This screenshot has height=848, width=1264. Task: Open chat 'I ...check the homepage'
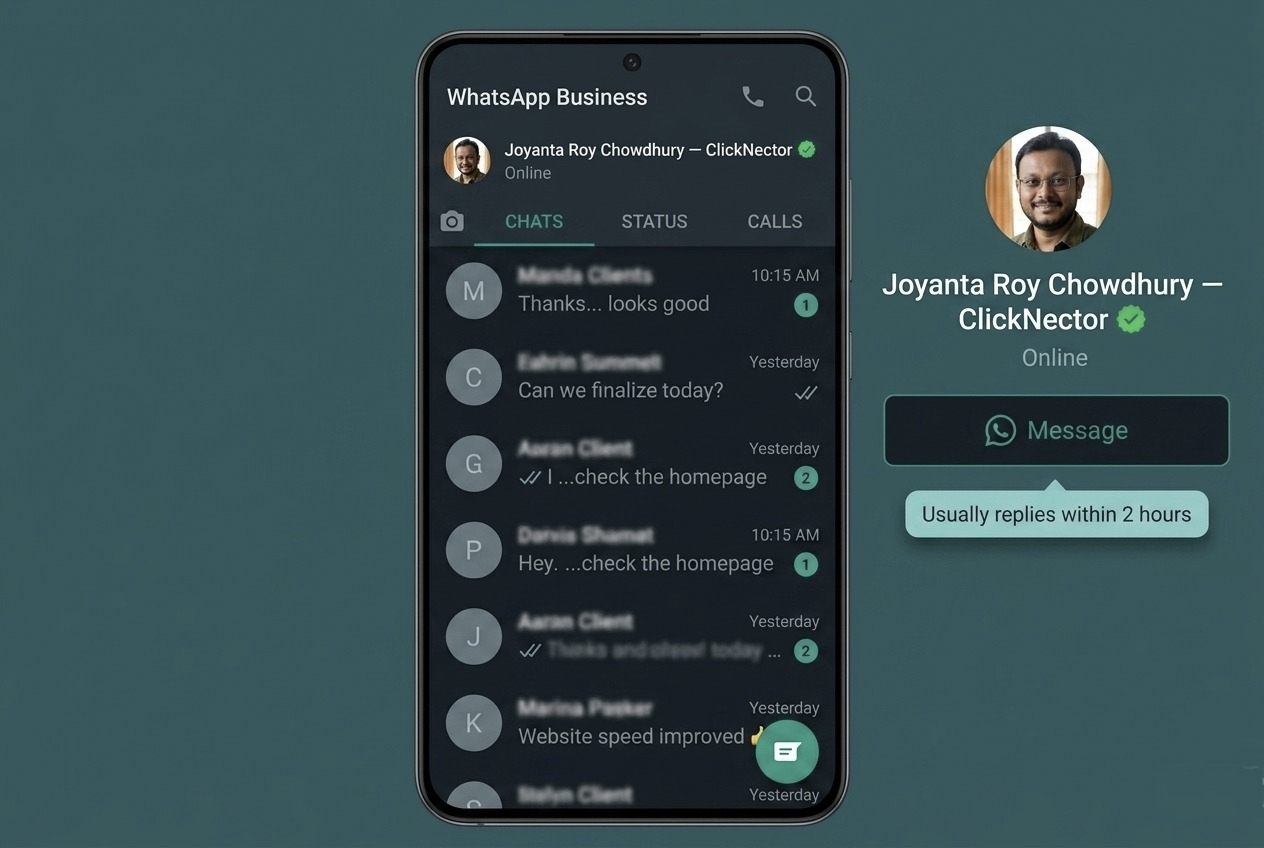tap(632, 464)
